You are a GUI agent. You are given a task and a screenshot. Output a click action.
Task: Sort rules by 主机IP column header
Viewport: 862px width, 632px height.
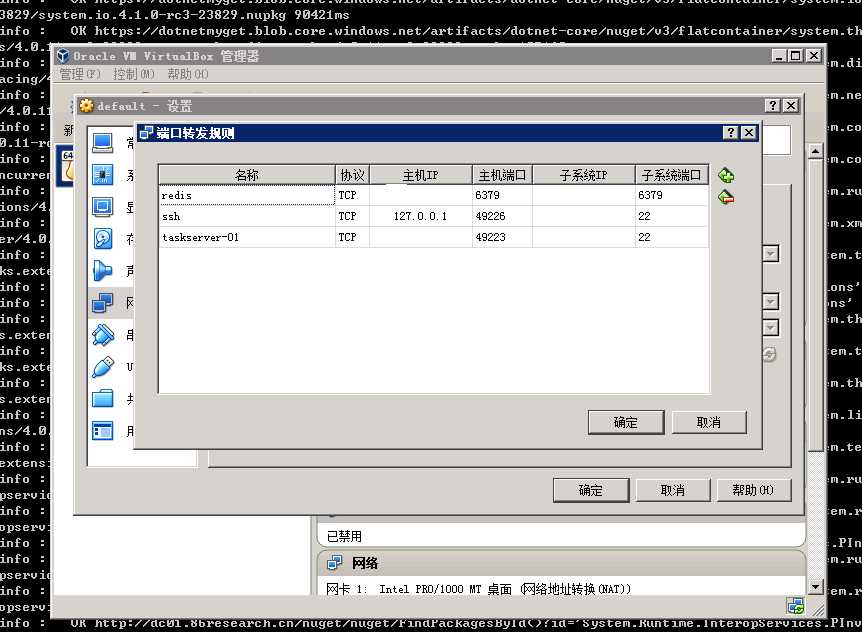pos(421,175)
